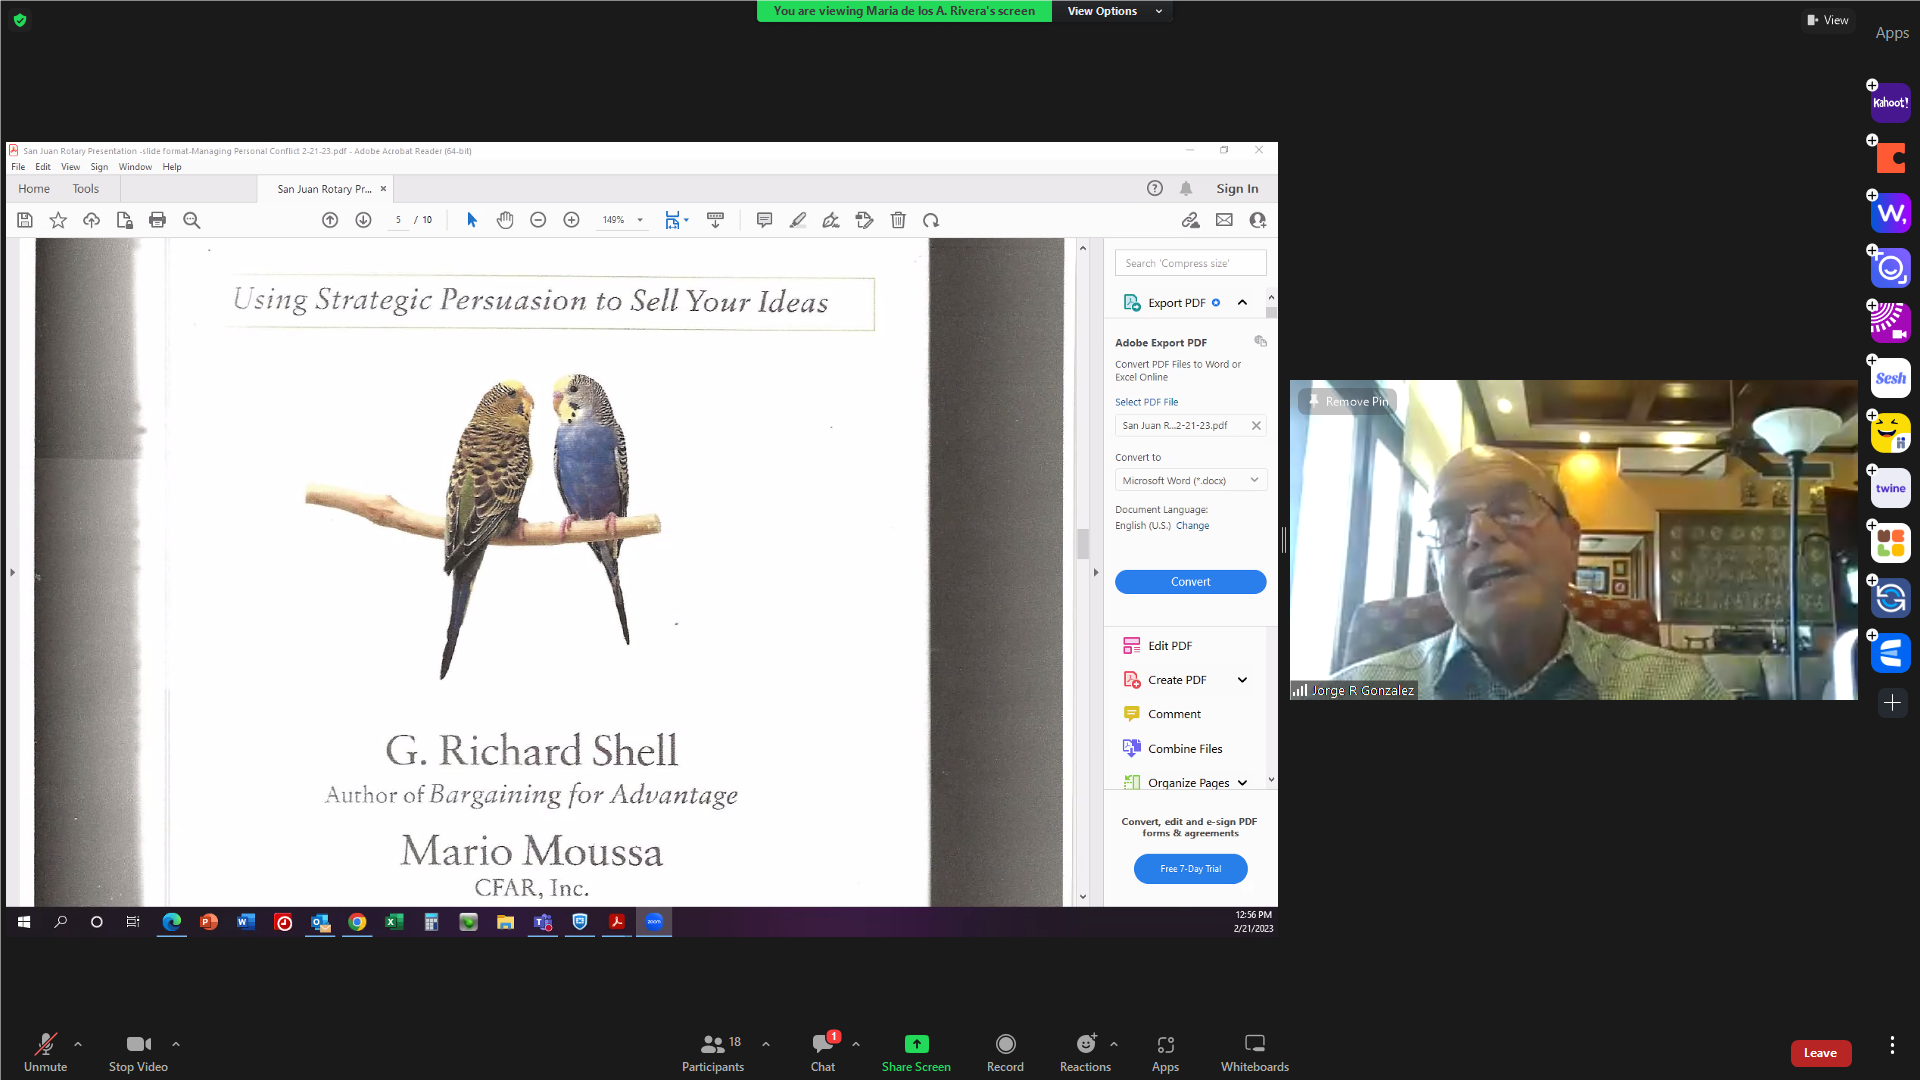This screenshot has width=1920, height=1080.
Task: Go to previous page with up arrow
Action: [x=330, y=220]
